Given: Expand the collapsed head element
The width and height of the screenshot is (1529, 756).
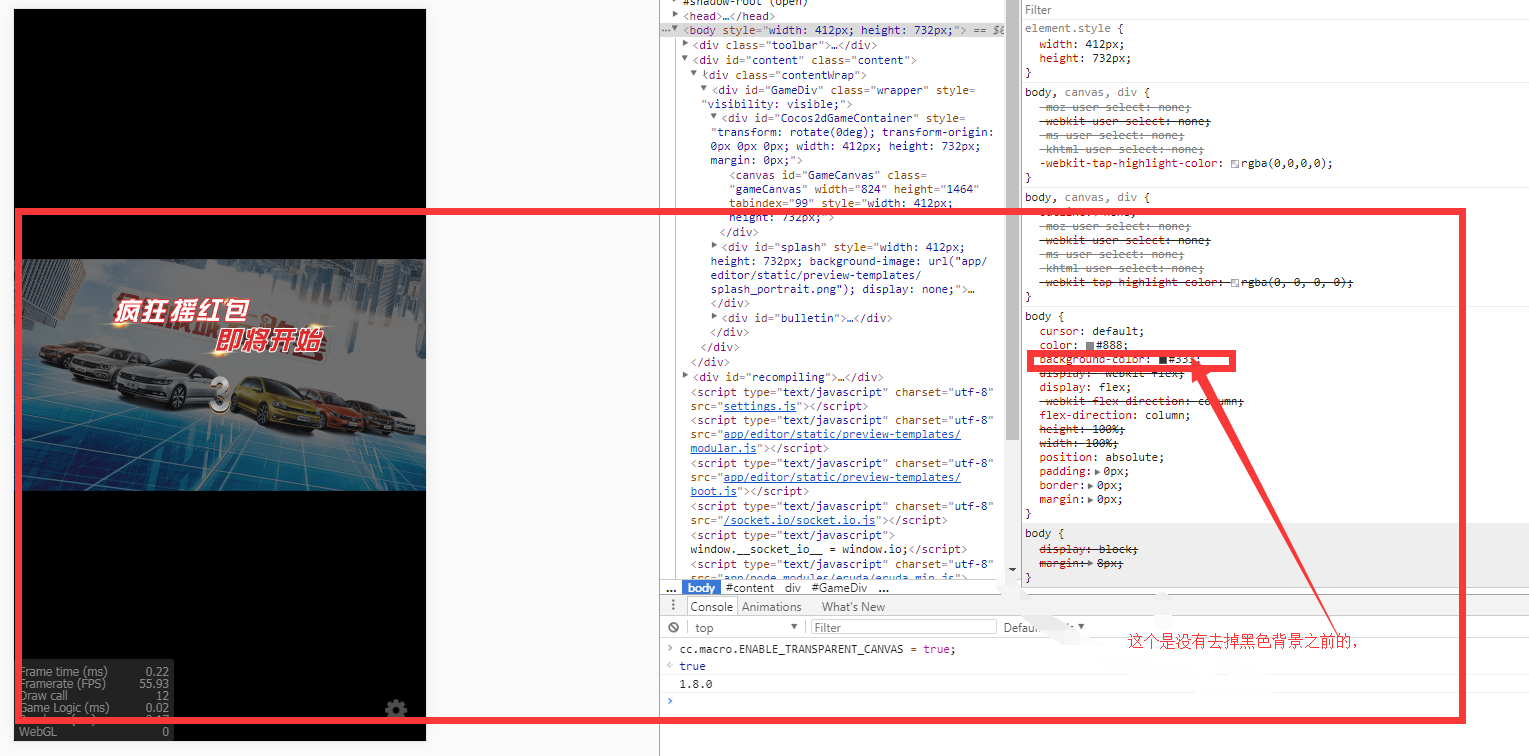Looking at the screenshot, I should (x=676, y=16).
